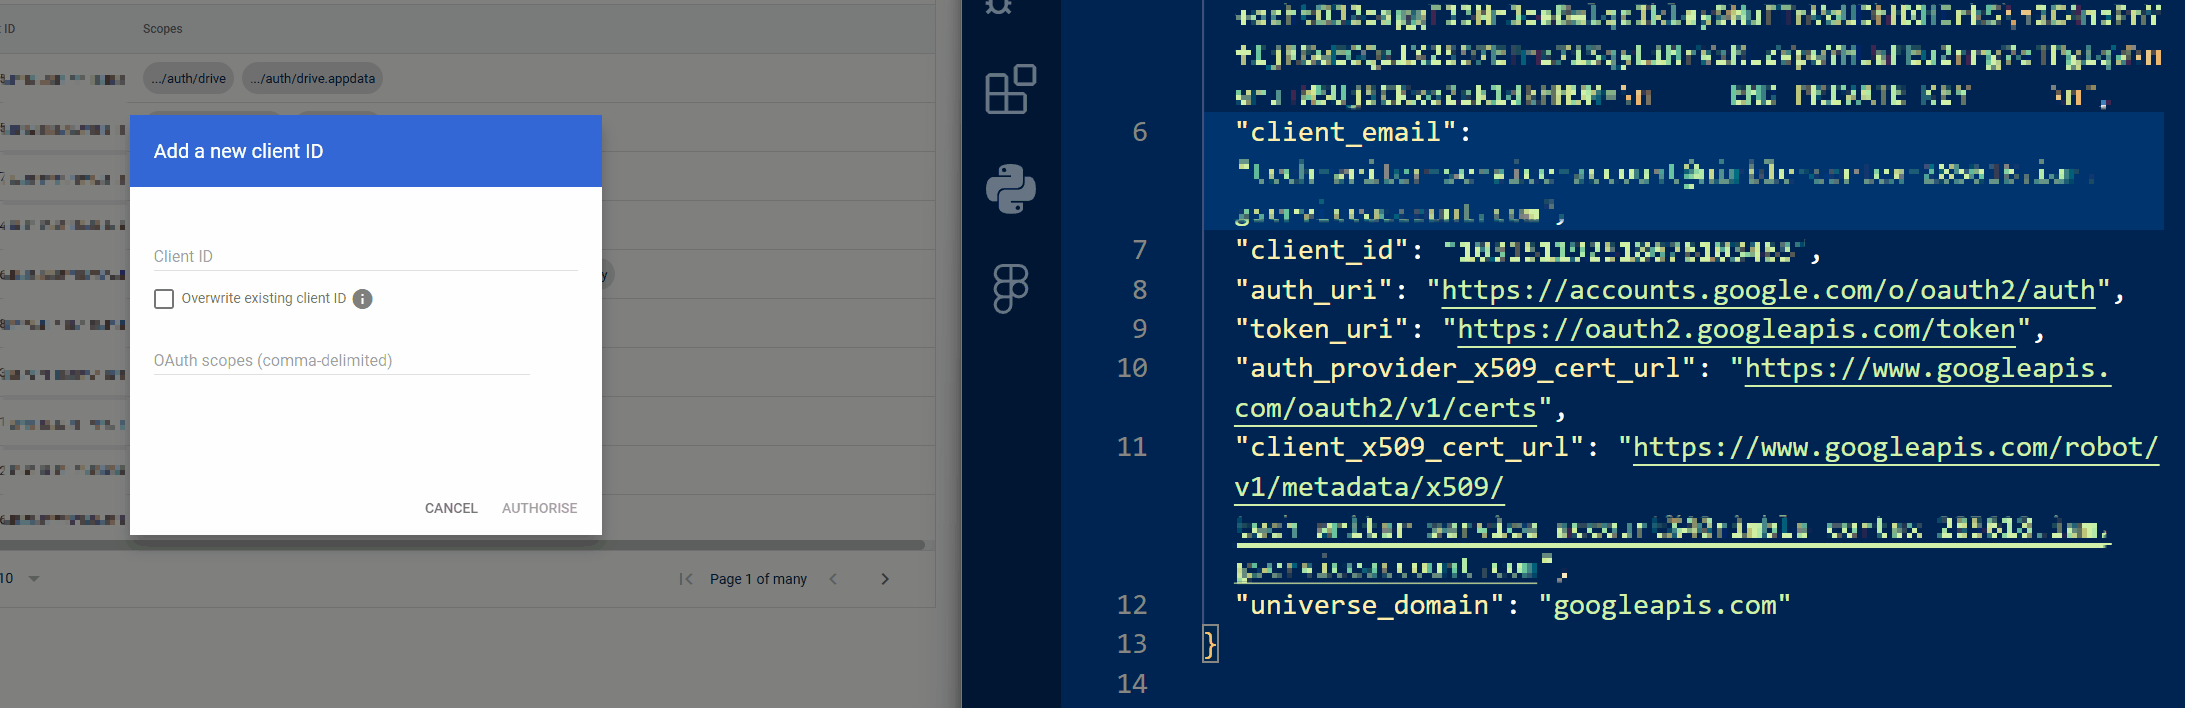Enable Overwrite existing client ID checkbox
Viewport: 2185px width, 708px height.
pos(164,299)
